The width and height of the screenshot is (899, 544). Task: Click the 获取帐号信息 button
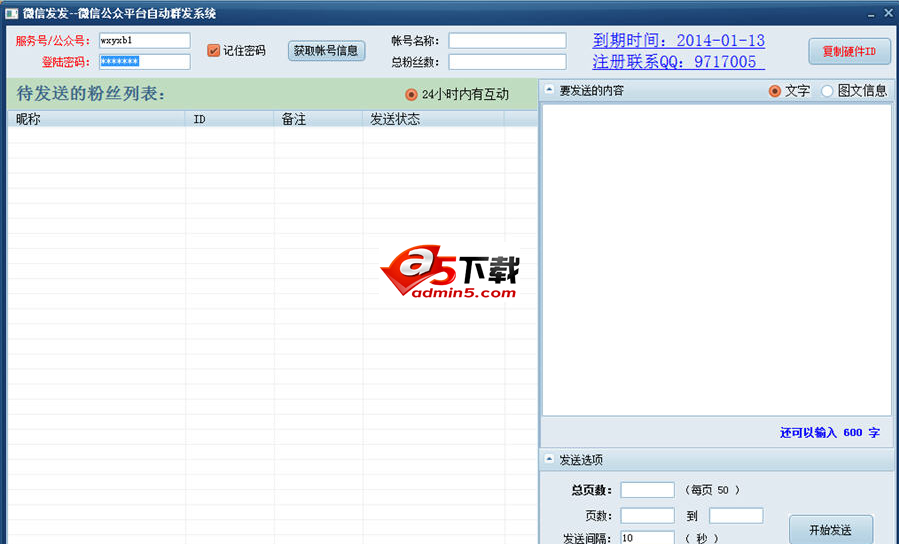click(x=326, y=50)
